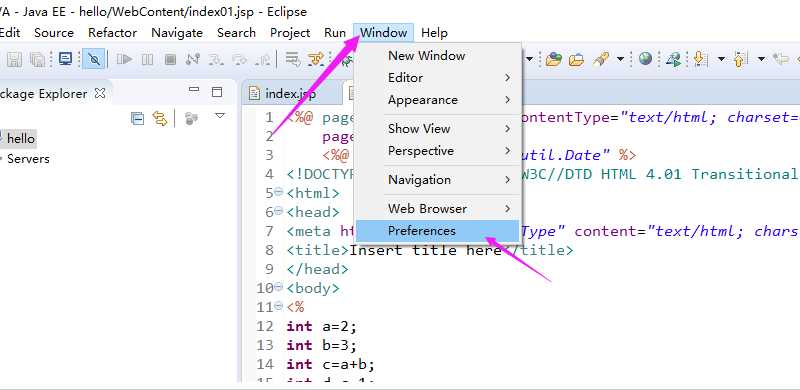Open Package Explorer View Menu triangle
The height and width of the screenshot is (390, 800).
click(220, 116)
